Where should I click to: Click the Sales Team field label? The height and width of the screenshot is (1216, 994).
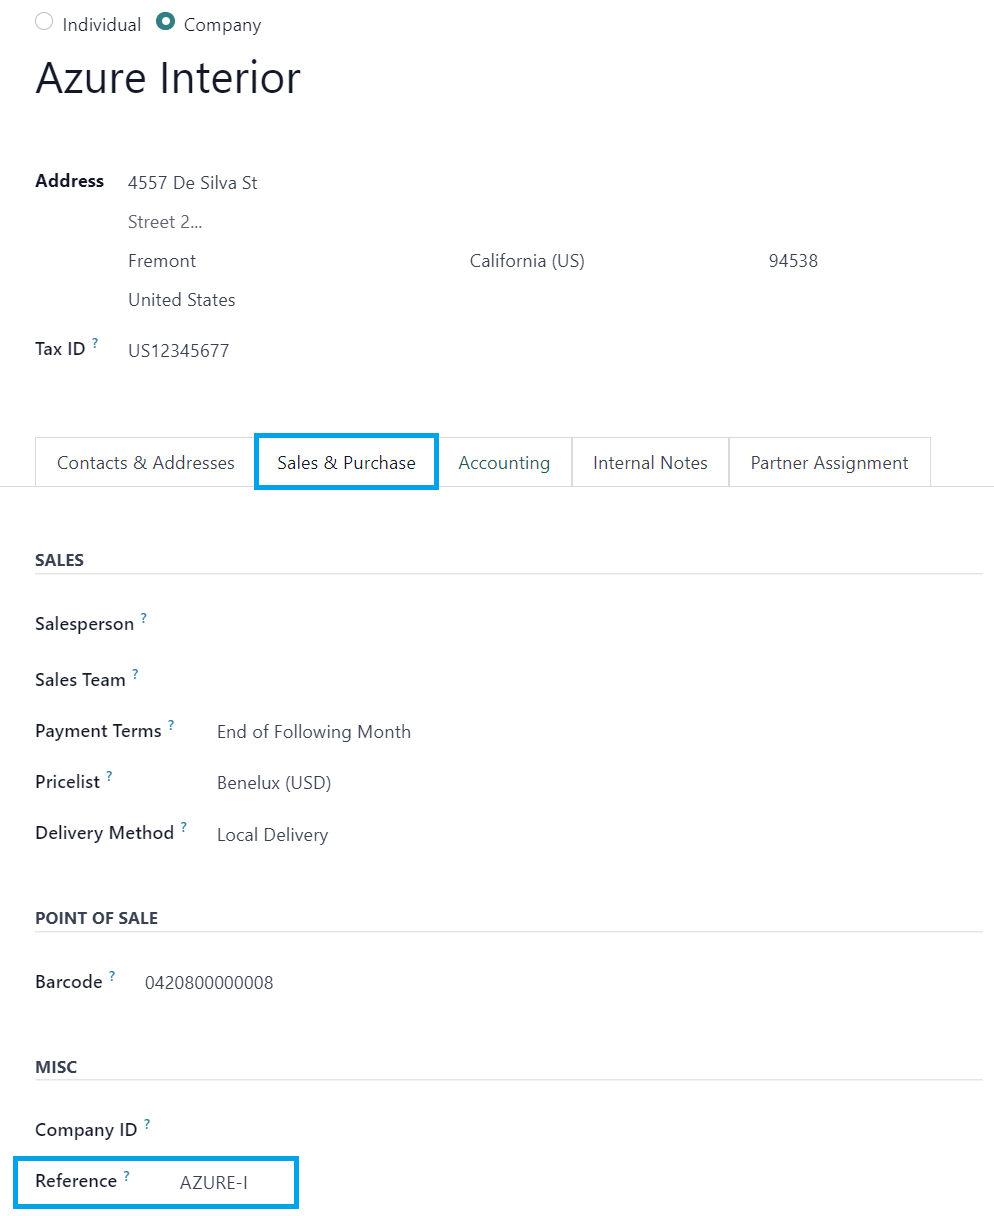pyautogui.click(x=80, y=680)
